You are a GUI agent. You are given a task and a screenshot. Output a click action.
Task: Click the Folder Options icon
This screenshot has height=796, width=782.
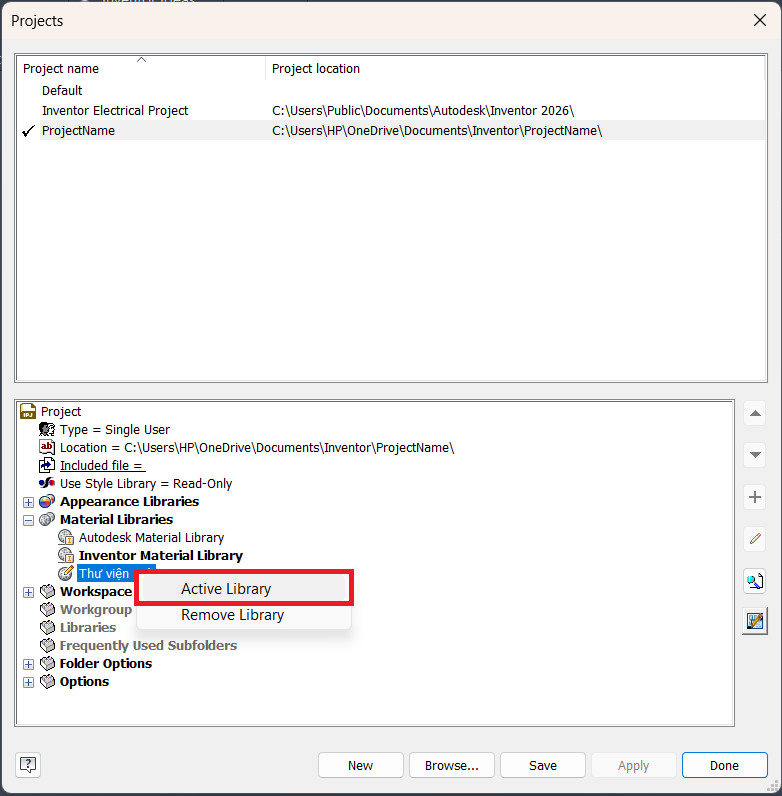(x=47, y=664)
